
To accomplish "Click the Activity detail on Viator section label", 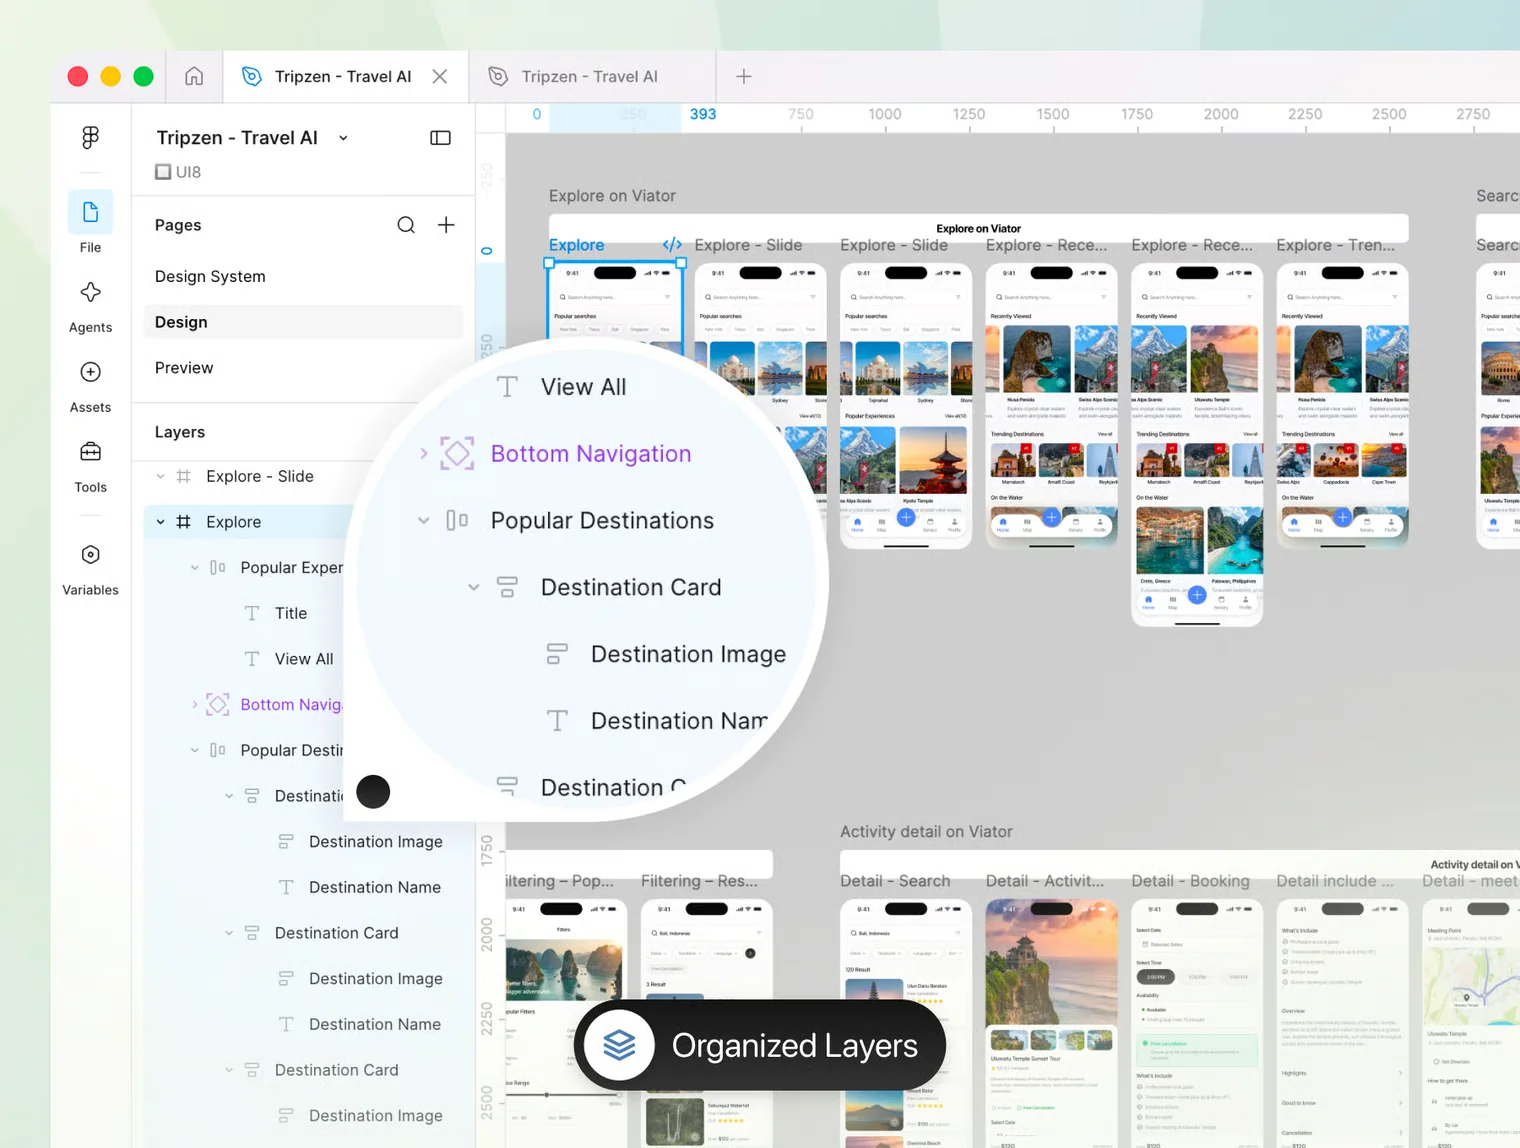I will click(x=926, y=832).
